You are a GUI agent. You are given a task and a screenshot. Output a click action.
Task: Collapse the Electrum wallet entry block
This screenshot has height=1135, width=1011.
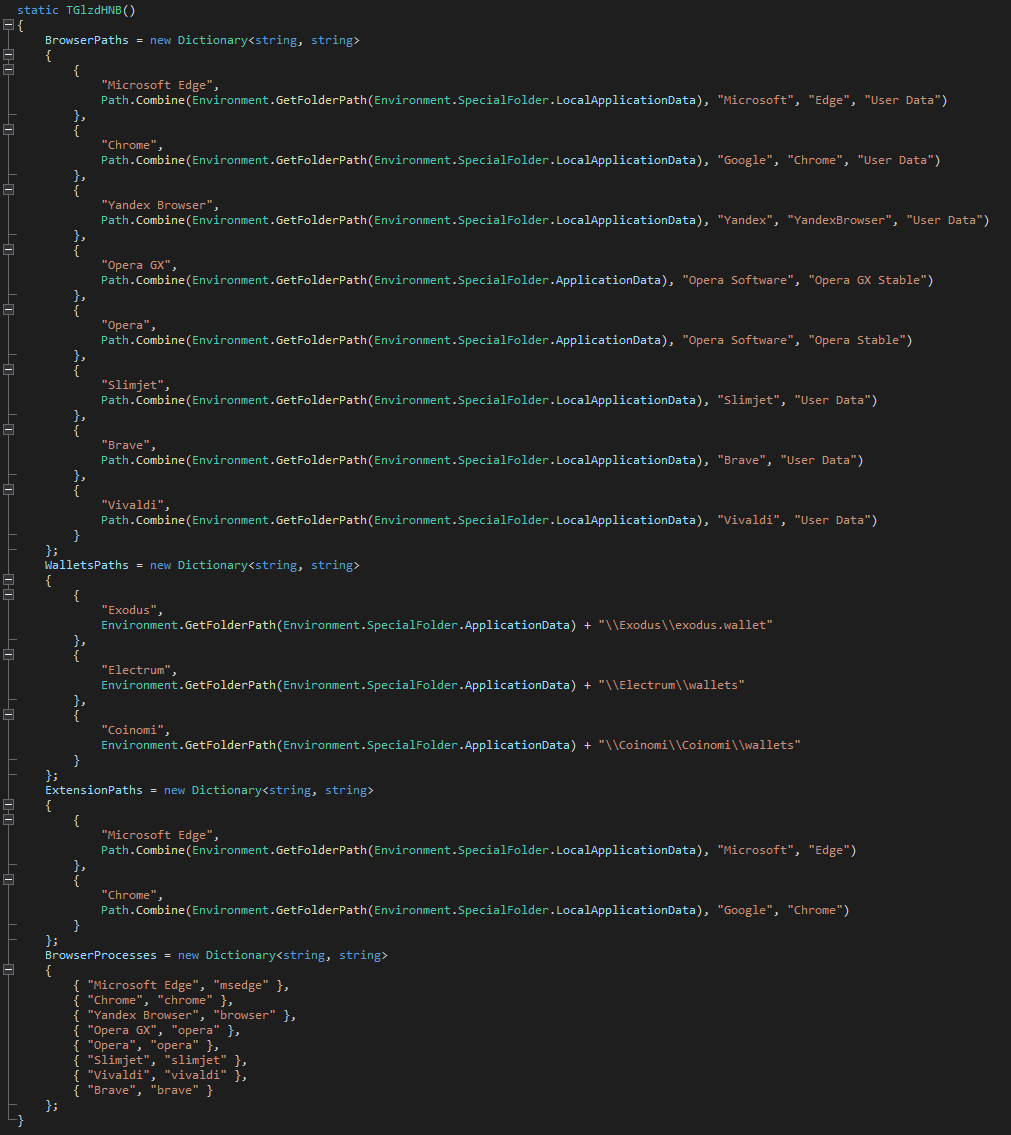[8, 655]
